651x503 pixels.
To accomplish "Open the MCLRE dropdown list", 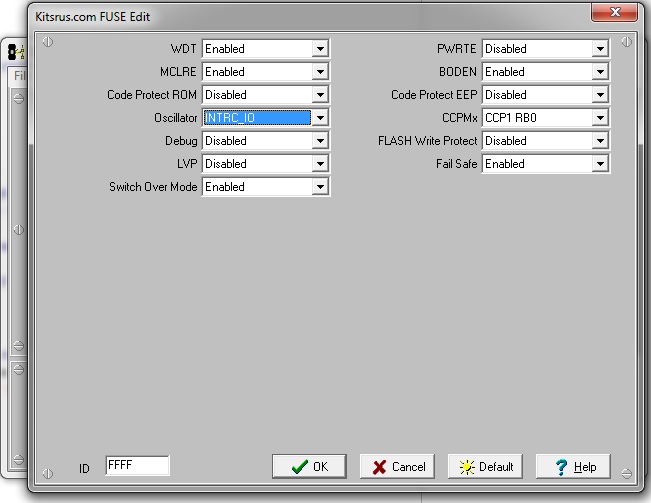I will pos(320,72).
